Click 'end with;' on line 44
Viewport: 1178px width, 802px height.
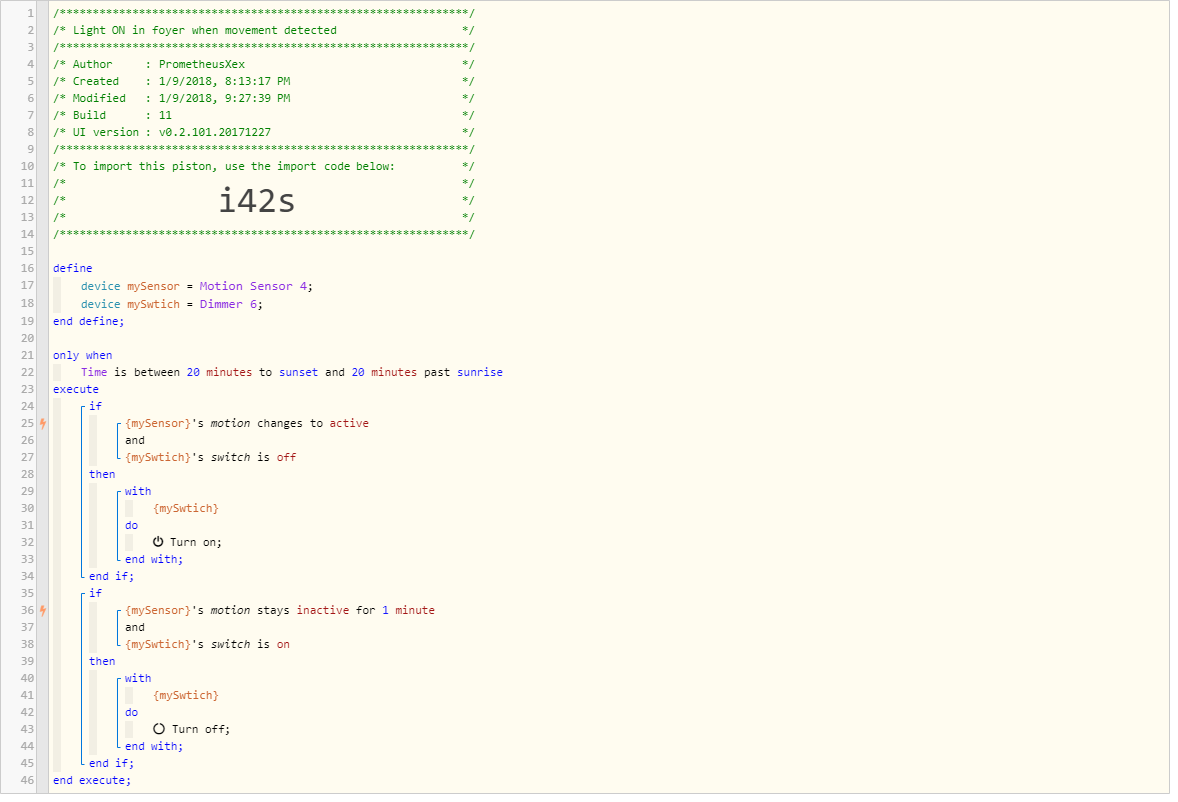click(154, 746)
